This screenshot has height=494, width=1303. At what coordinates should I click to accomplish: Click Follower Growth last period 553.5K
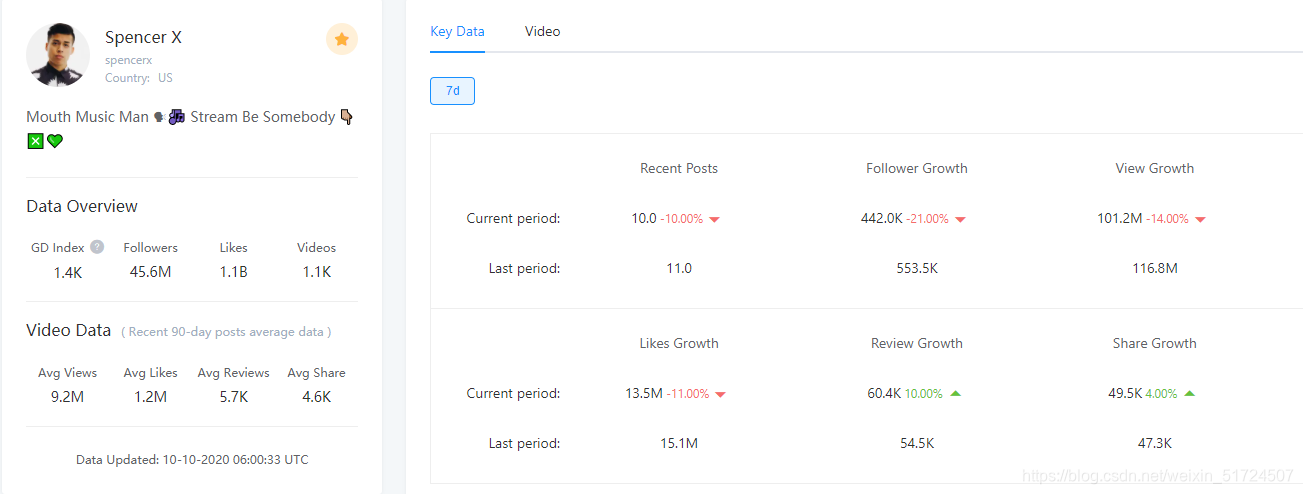click(x=917, y=268)
